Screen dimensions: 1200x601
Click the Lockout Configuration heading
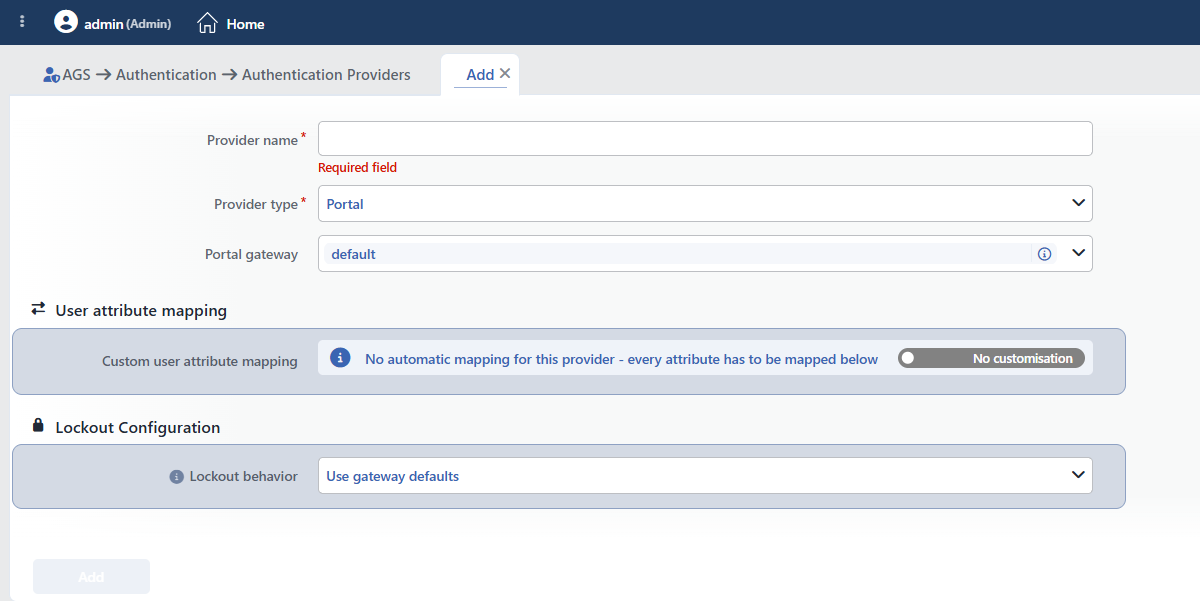138,427
